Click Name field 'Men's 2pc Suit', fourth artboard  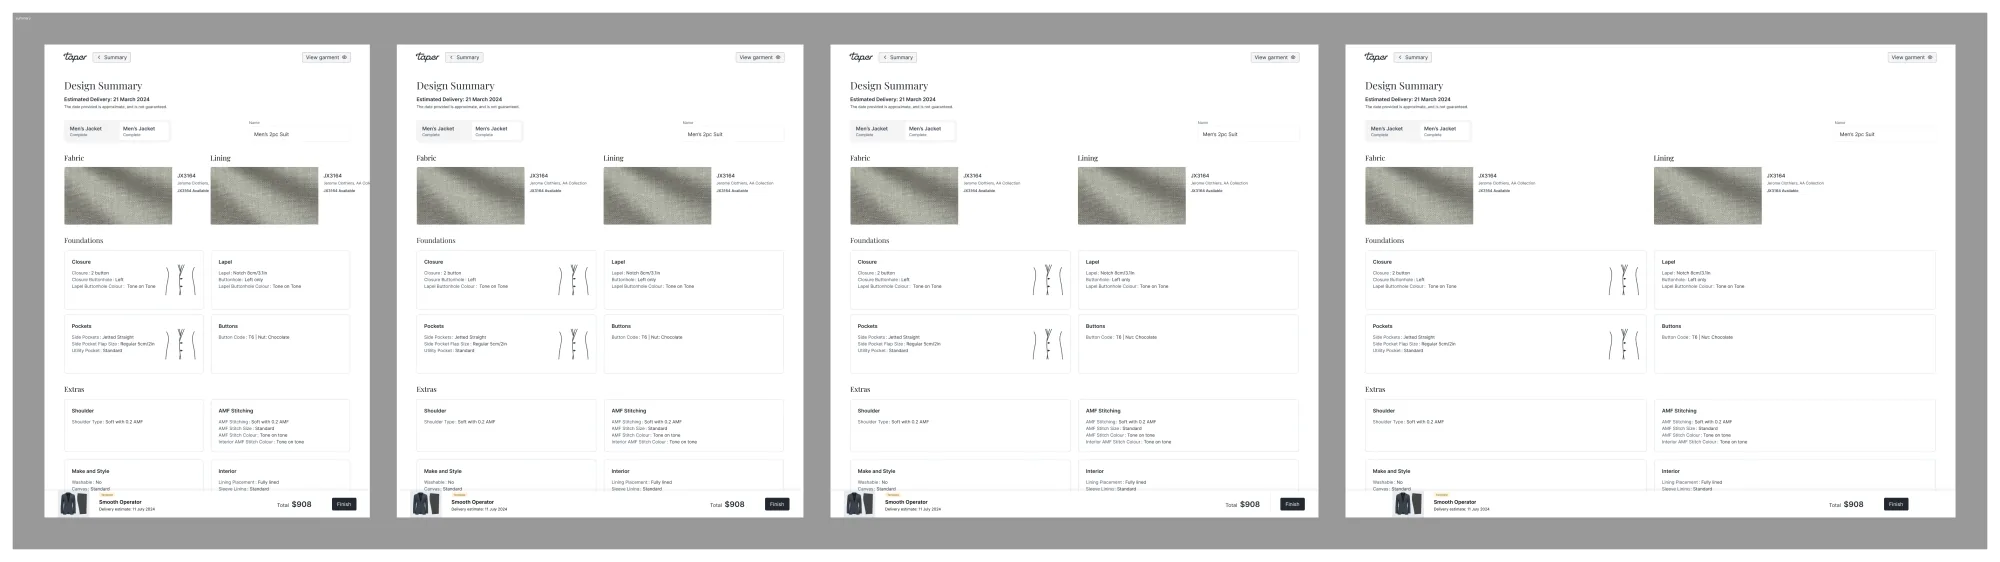click(1885, 134)
